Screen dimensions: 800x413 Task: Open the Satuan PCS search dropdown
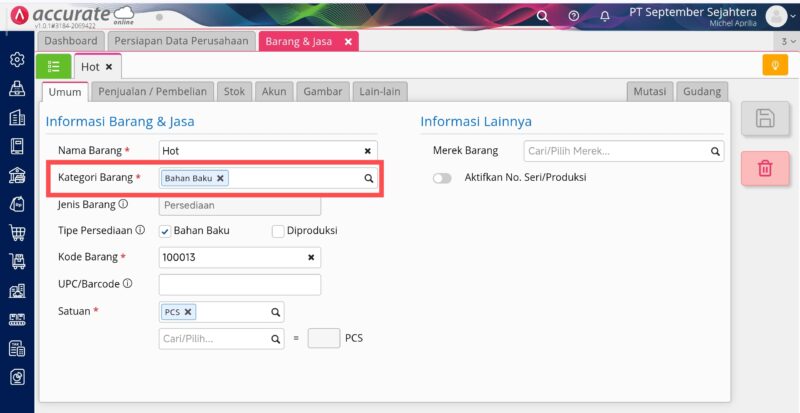(x=276, y=312)
